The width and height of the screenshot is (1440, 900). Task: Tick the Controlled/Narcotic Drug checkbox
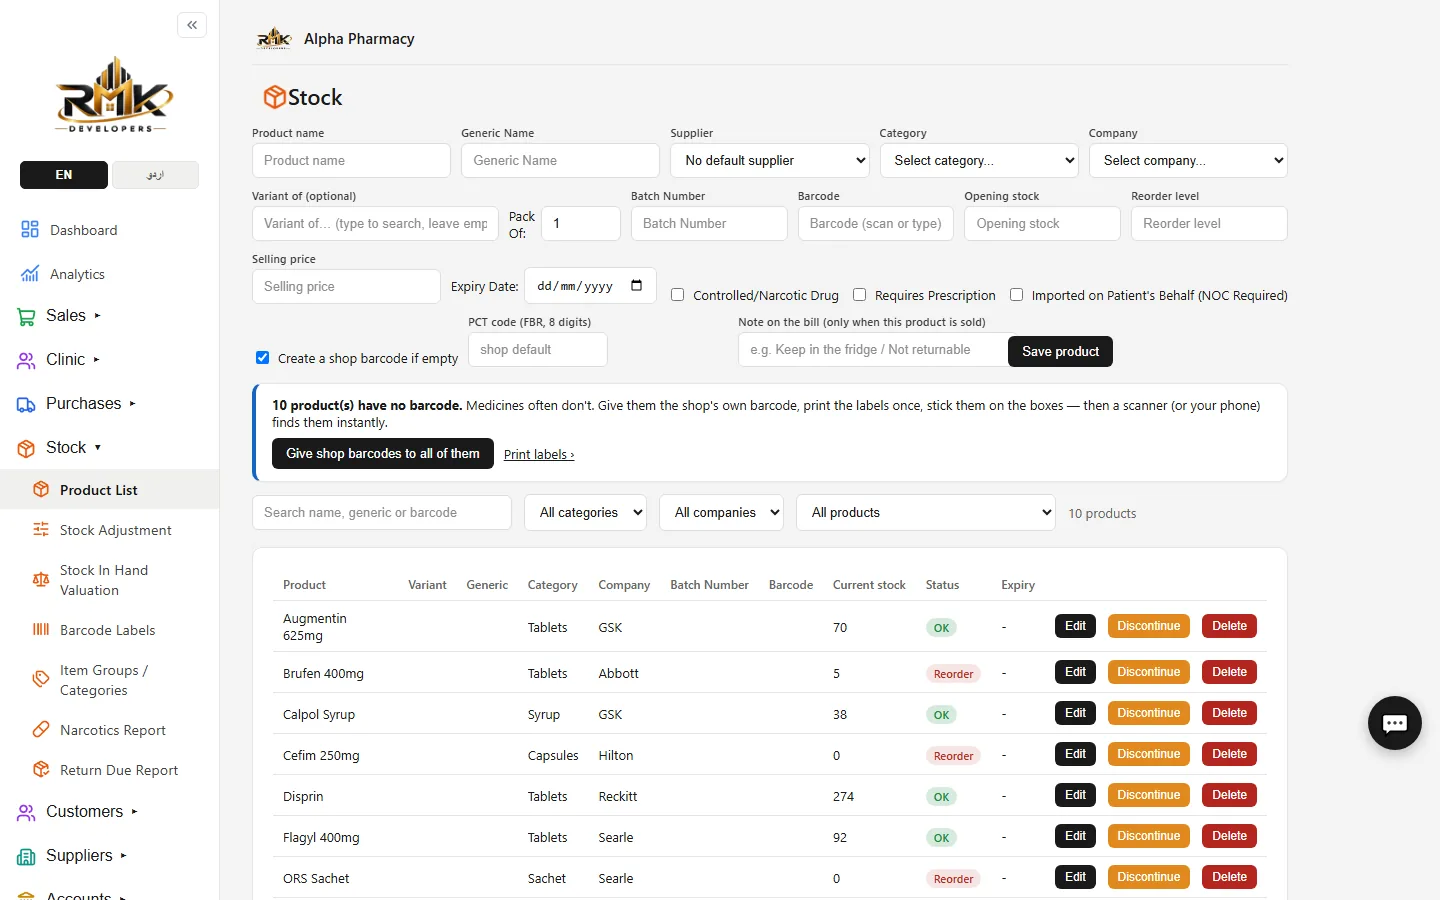[x=677, y=295]
